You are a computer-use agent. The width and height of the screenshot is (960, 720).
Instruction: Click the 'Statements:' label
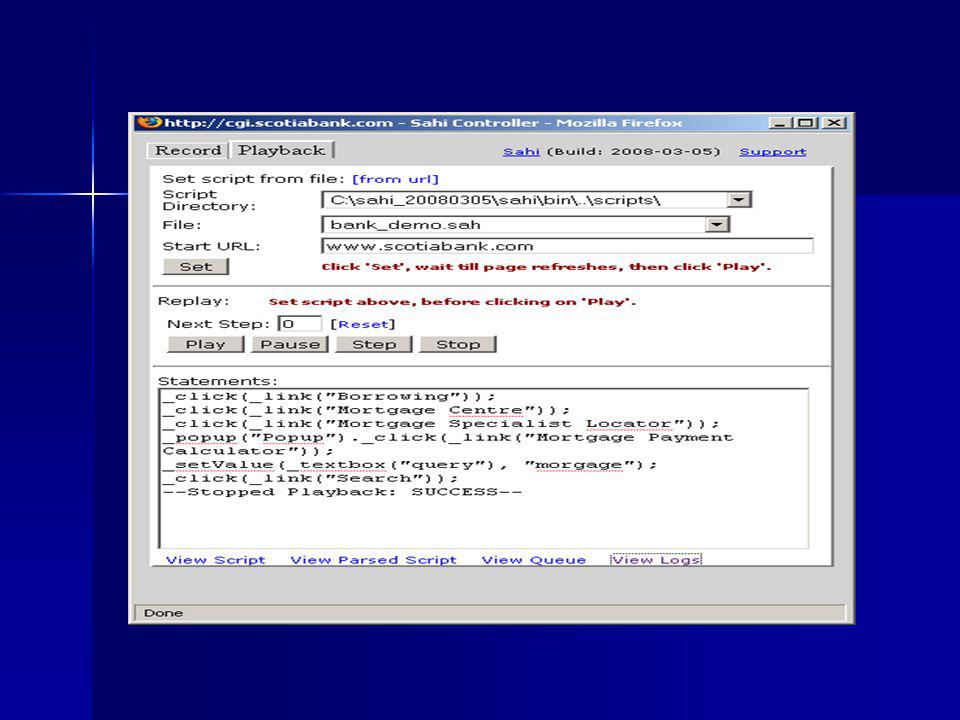217,381
